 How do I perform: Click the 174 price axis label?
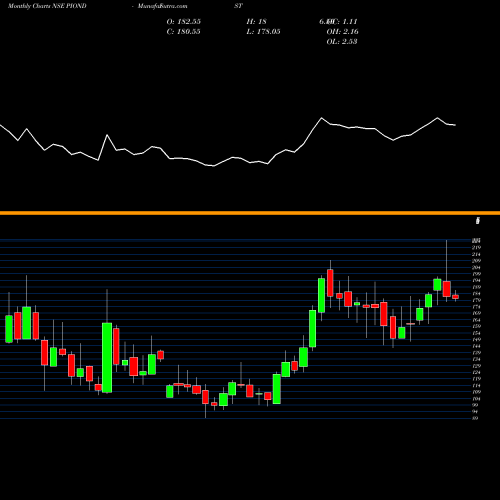[476, 307]
